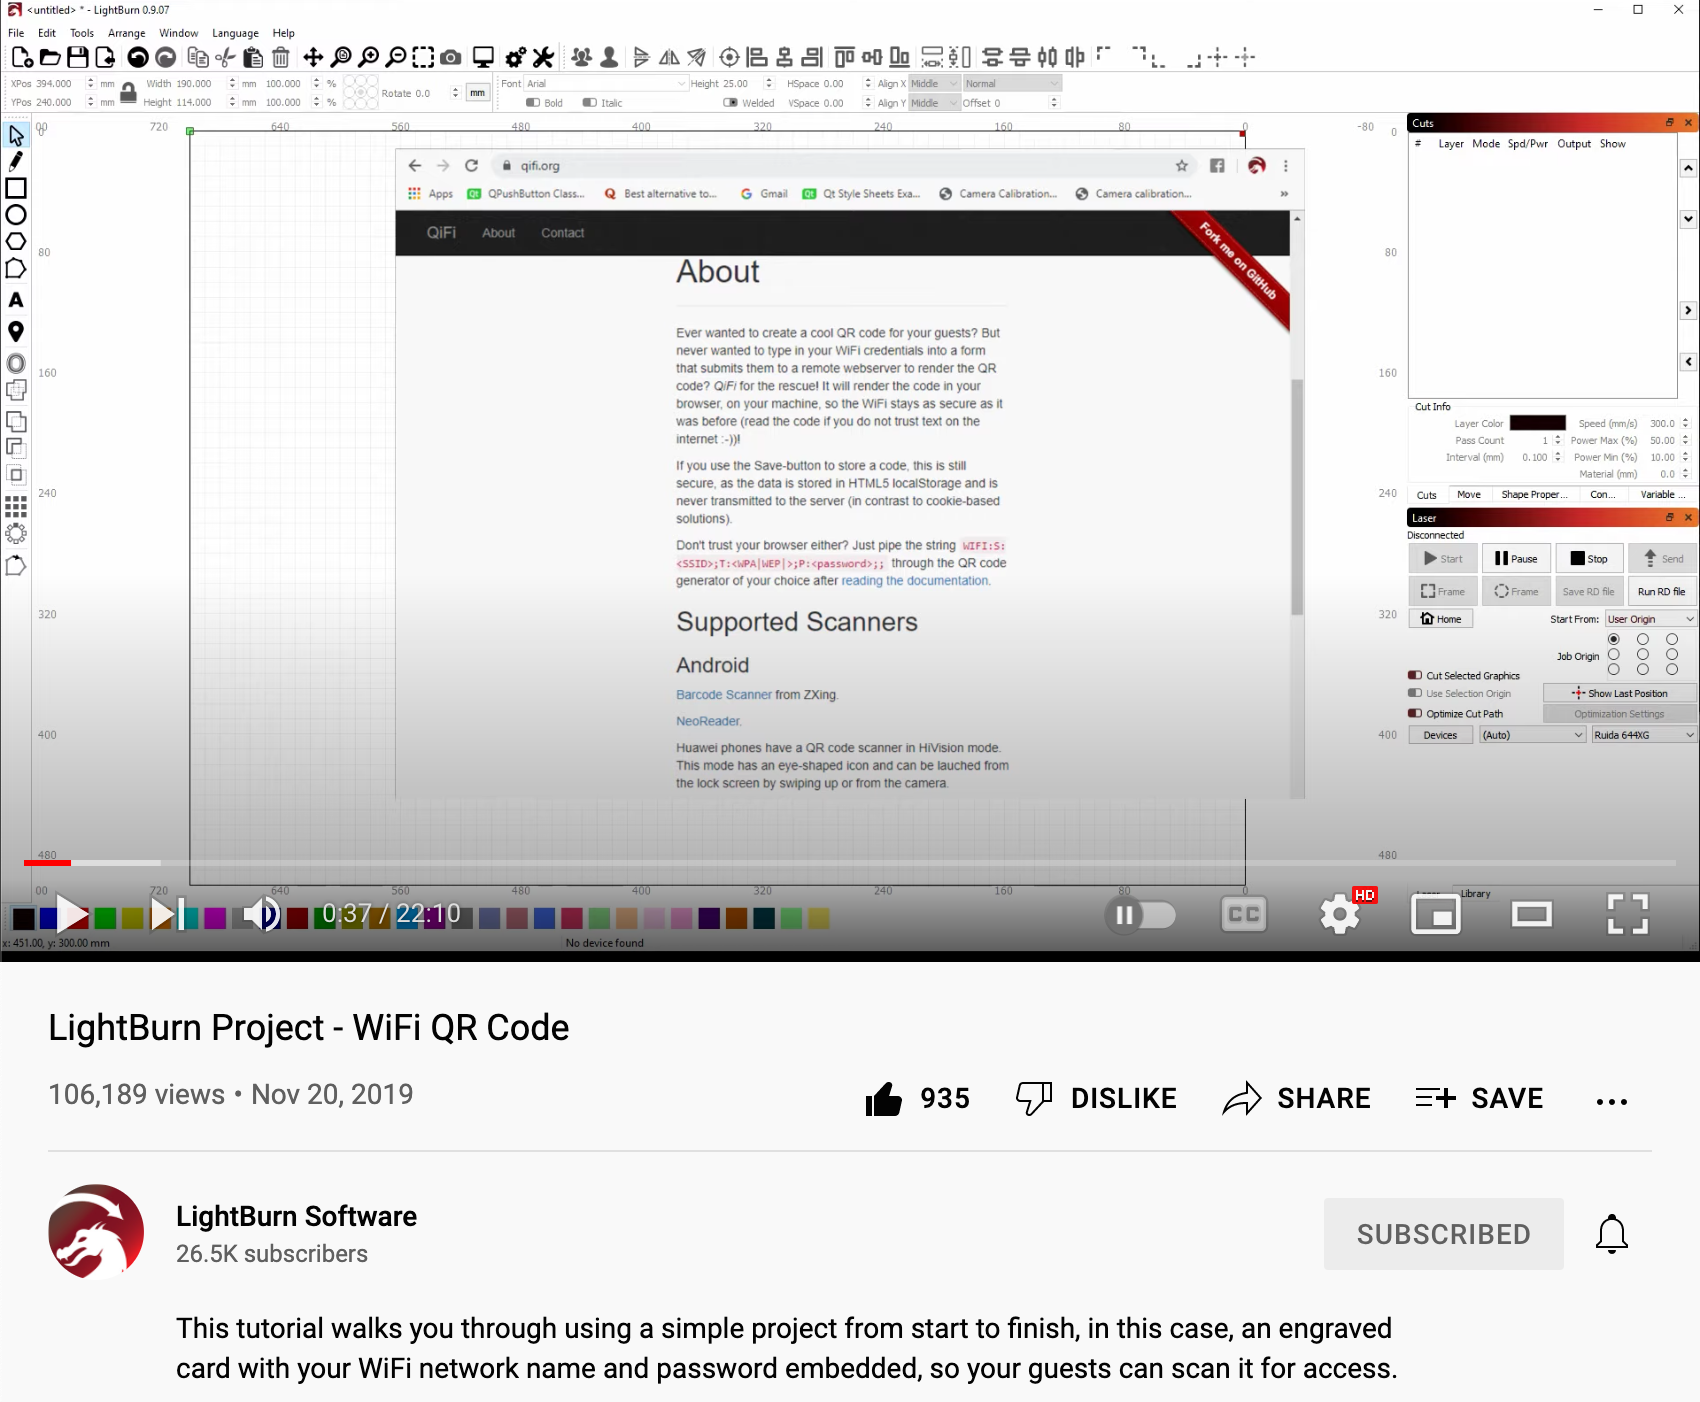Select the Ellipse tool
Screen dimensions: 1700x1402
point(16,215)
